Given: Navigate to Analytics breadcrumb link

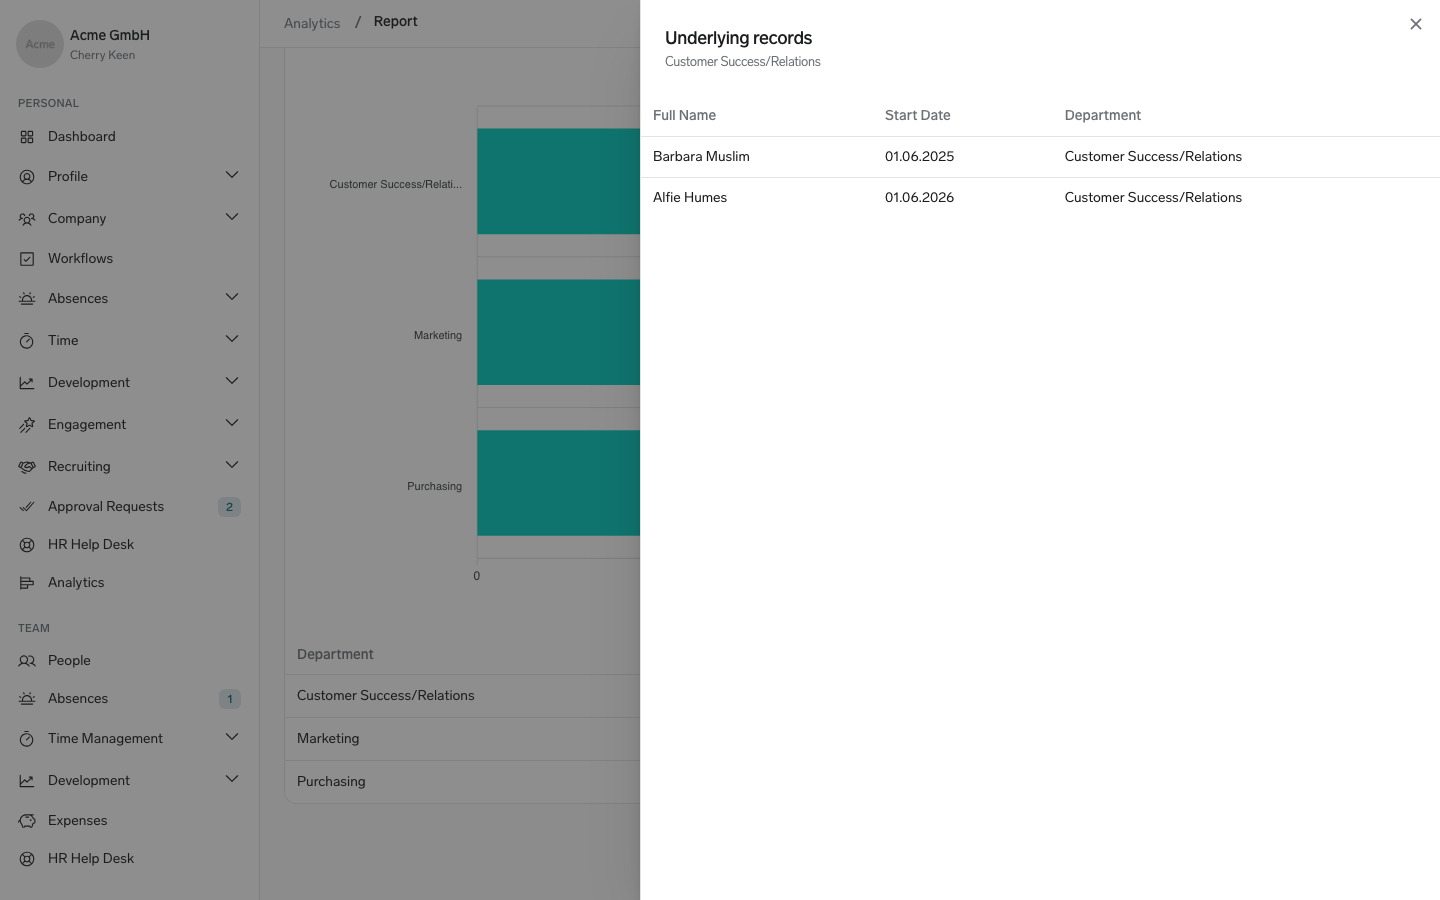Looking at the screenshot, I should coord(312,23).
